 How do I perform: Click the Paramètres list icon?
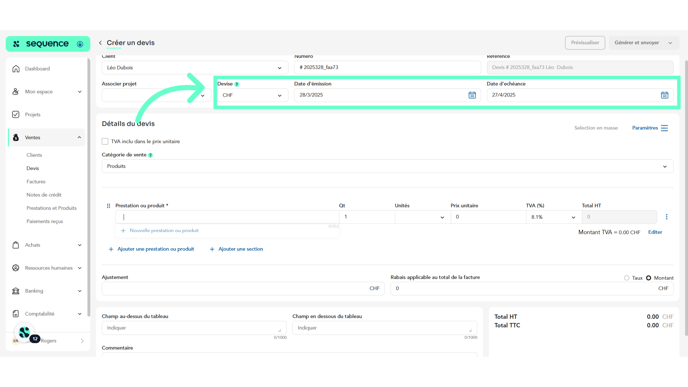tap(664, 128)
